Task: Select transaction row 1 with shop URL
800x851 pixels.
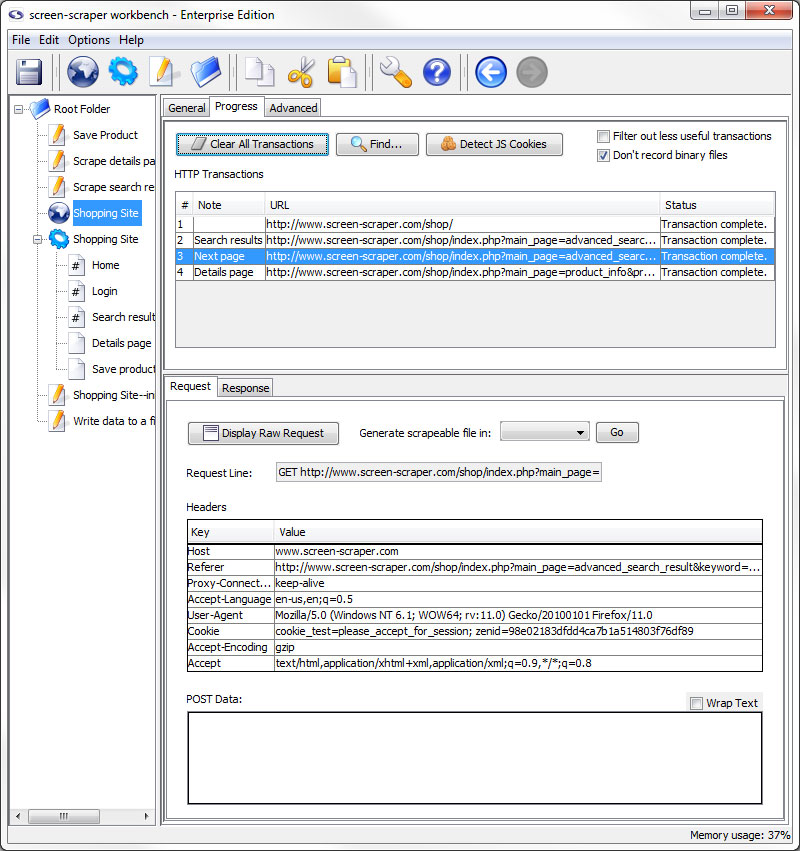Action: click(475, 224)
